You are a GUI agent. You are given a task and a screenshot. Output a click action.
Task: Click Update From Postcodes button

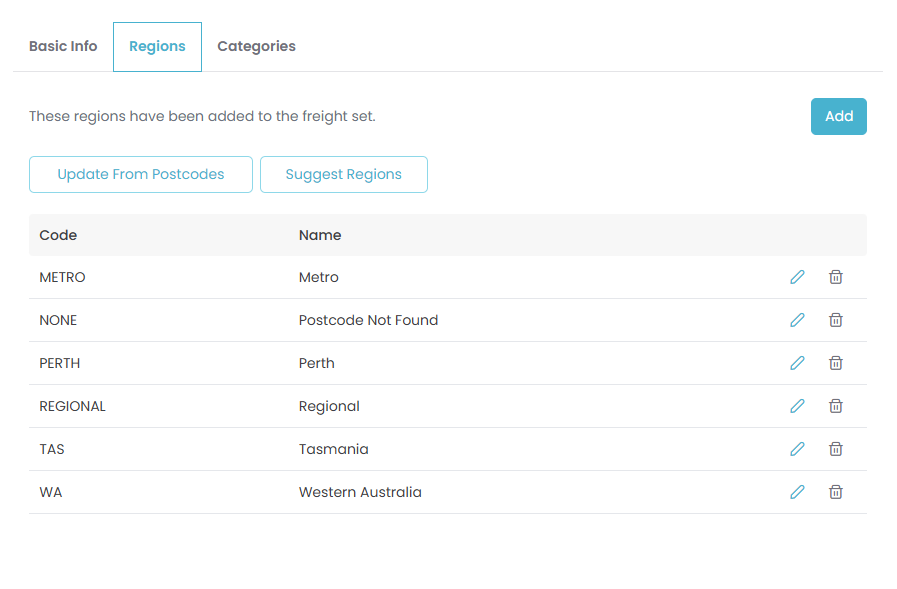(x=141, y=174)
